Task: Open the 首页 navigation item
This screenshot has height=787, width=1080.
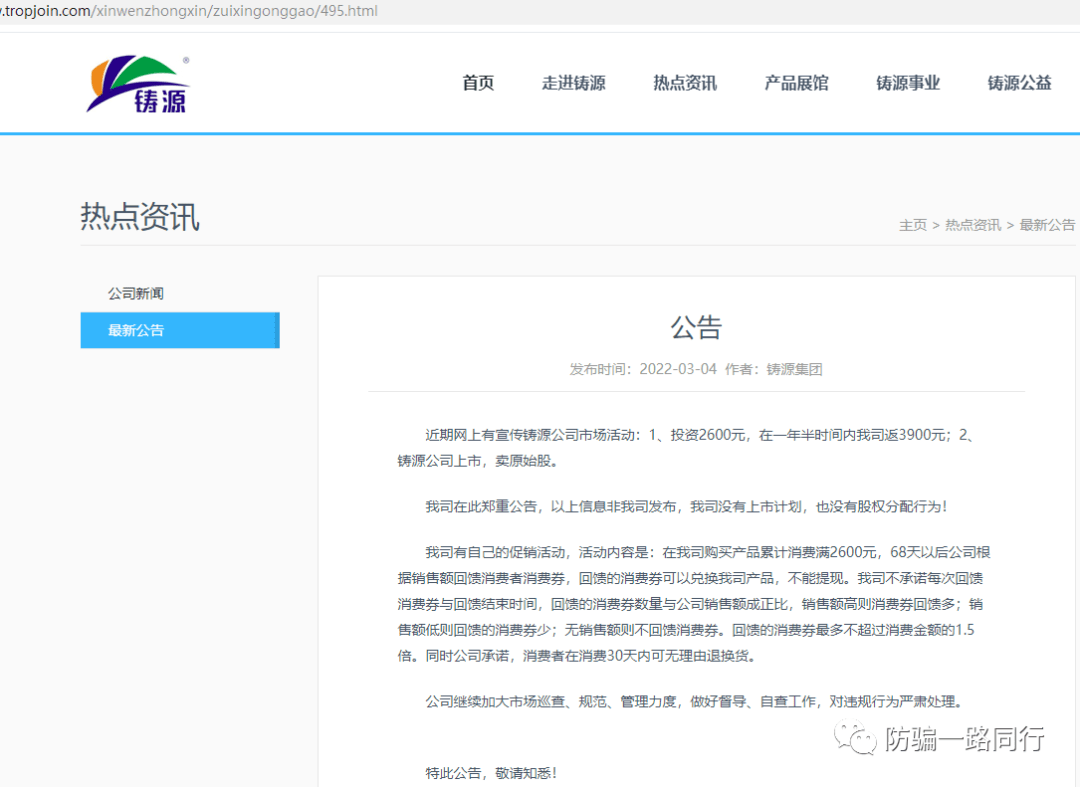Action: point(478,83)
